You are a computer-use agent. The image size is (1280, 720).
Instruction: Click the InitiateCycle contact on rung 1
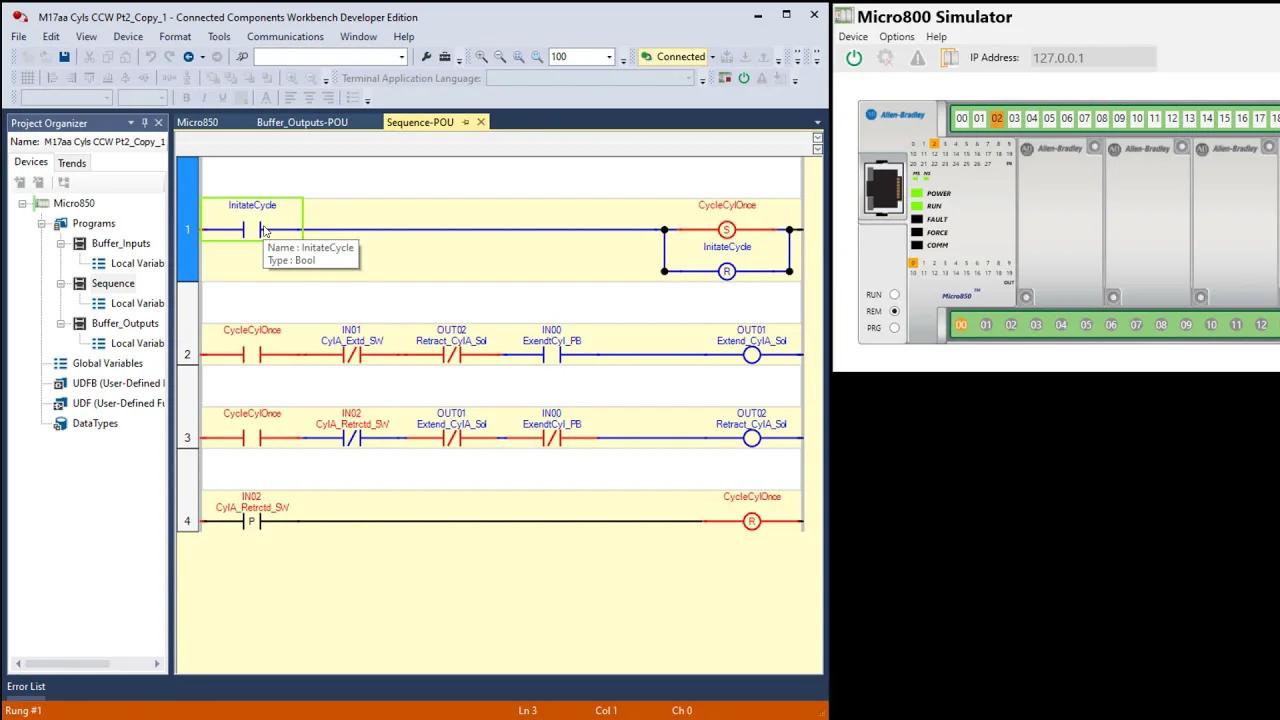click(252, 230)
